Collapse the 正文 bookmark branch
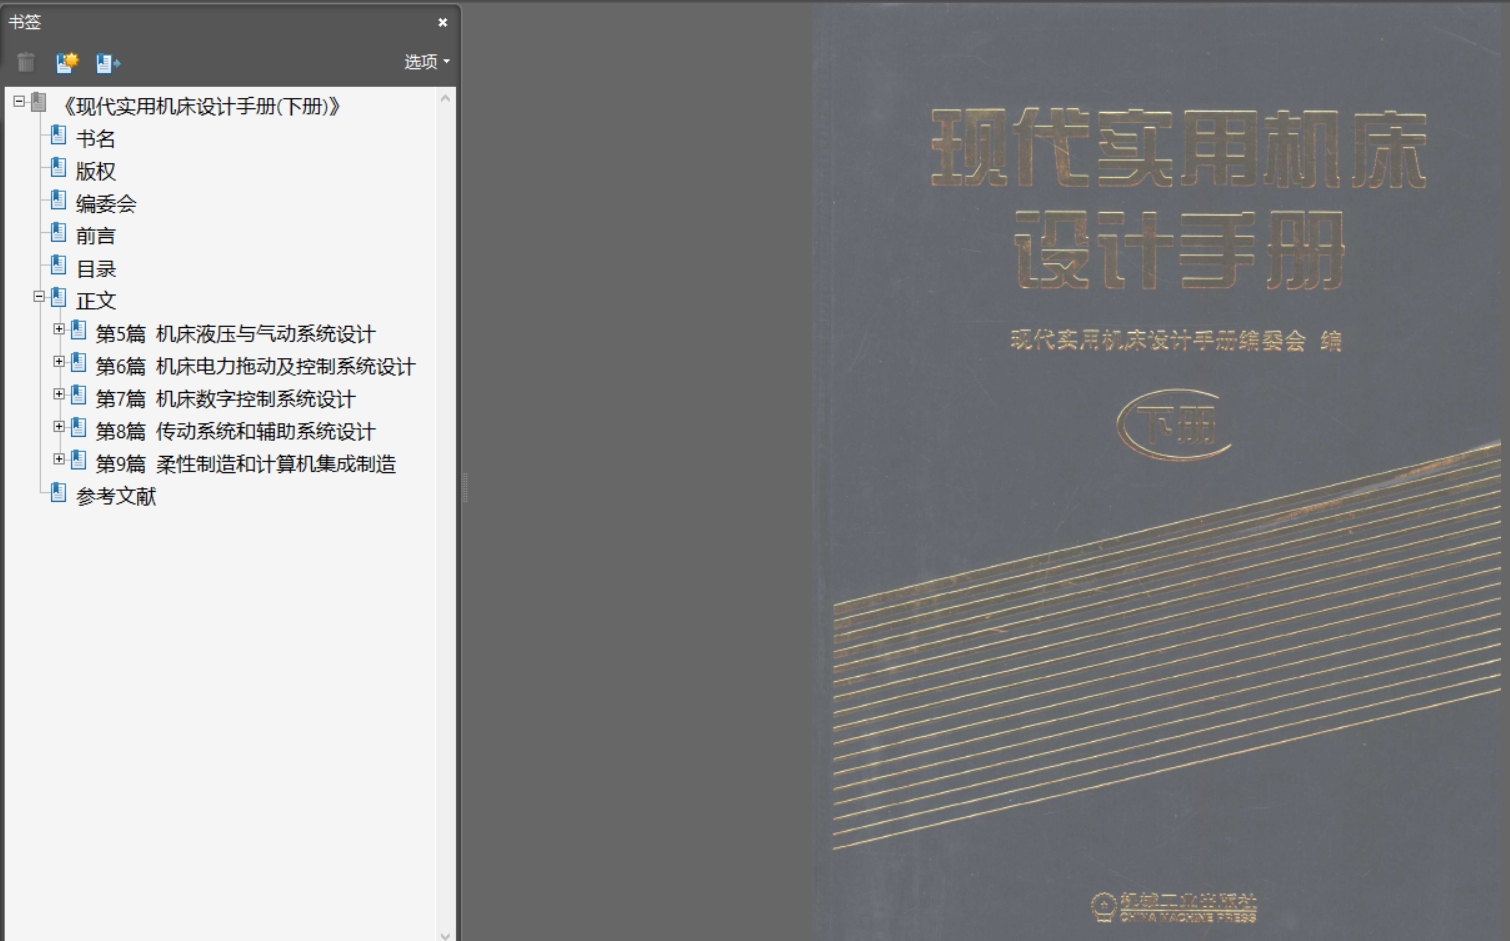This screenshot has height=941, width=1510. (x=39, y=297)
